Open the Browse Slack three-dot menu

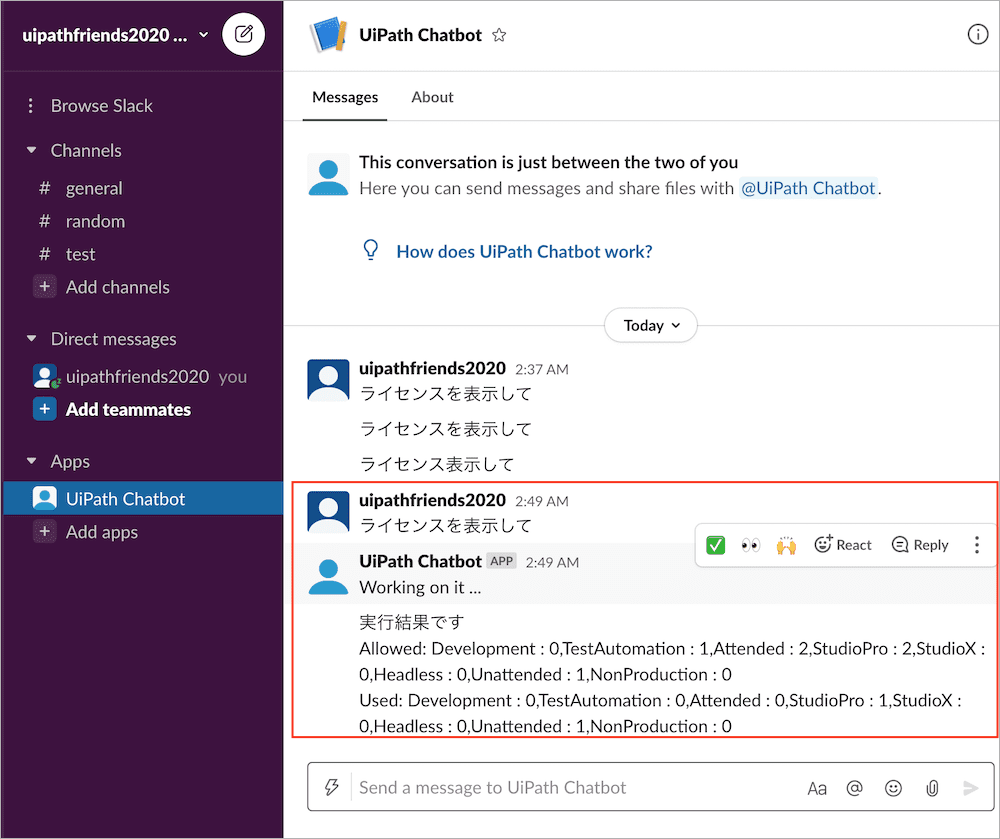pyautogui.click(x=30, y=106)
